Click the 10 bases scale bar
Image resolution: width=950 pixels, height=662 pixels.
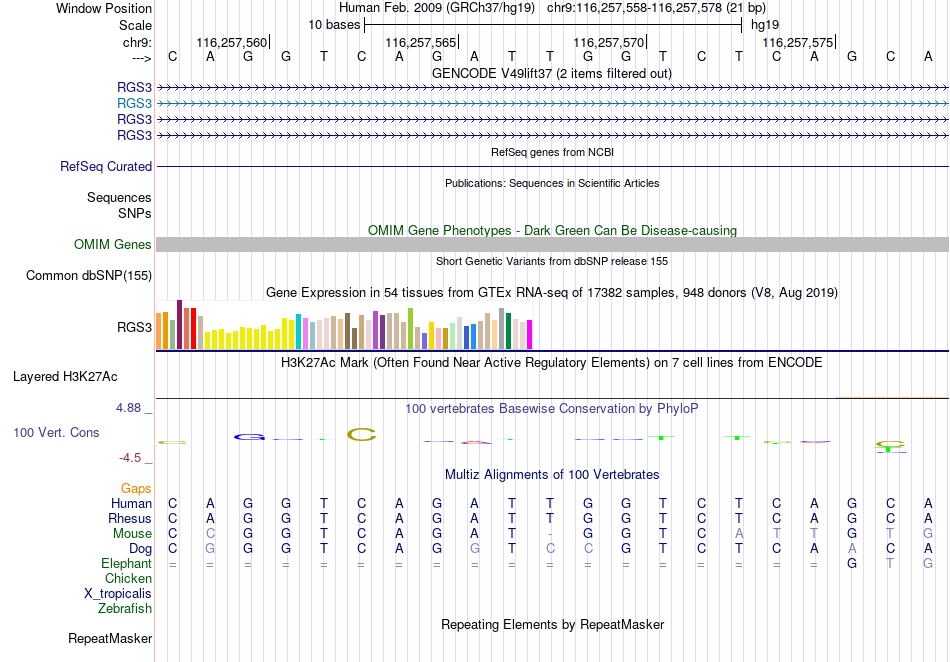(553, 25)
